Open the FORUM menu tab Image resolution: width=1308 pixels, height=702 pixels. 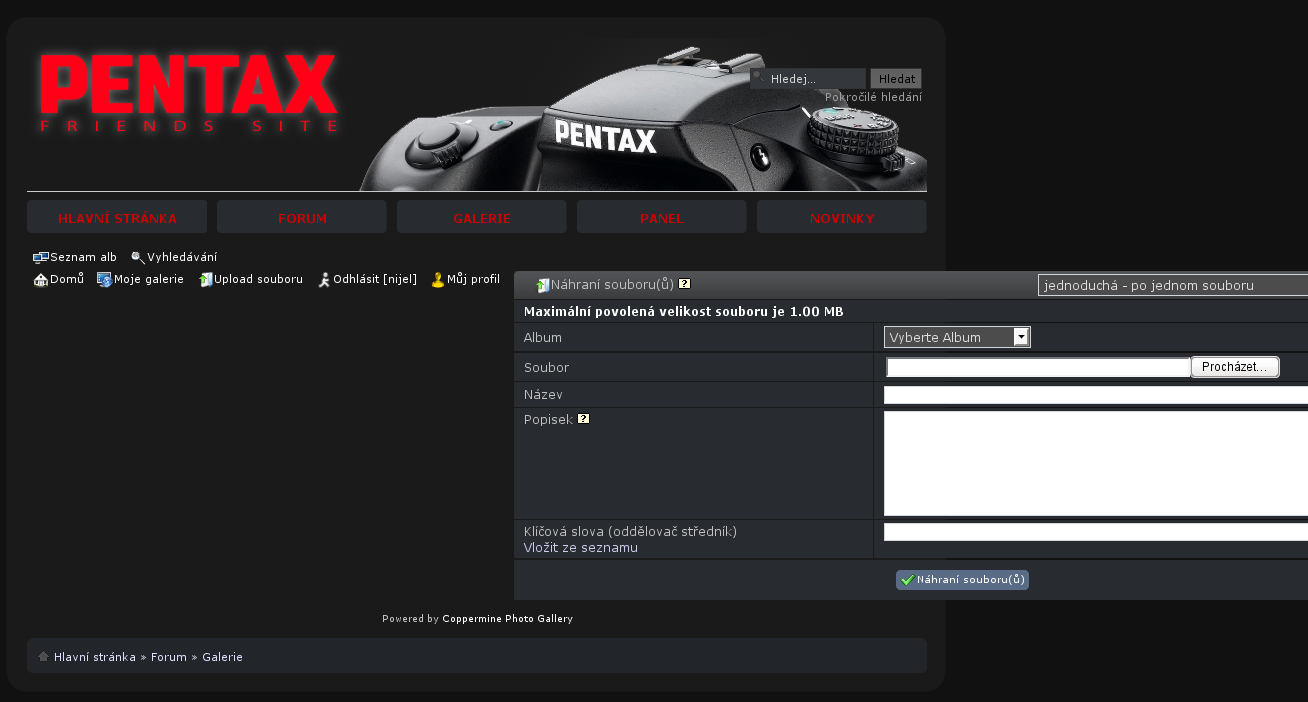point(302,218)
